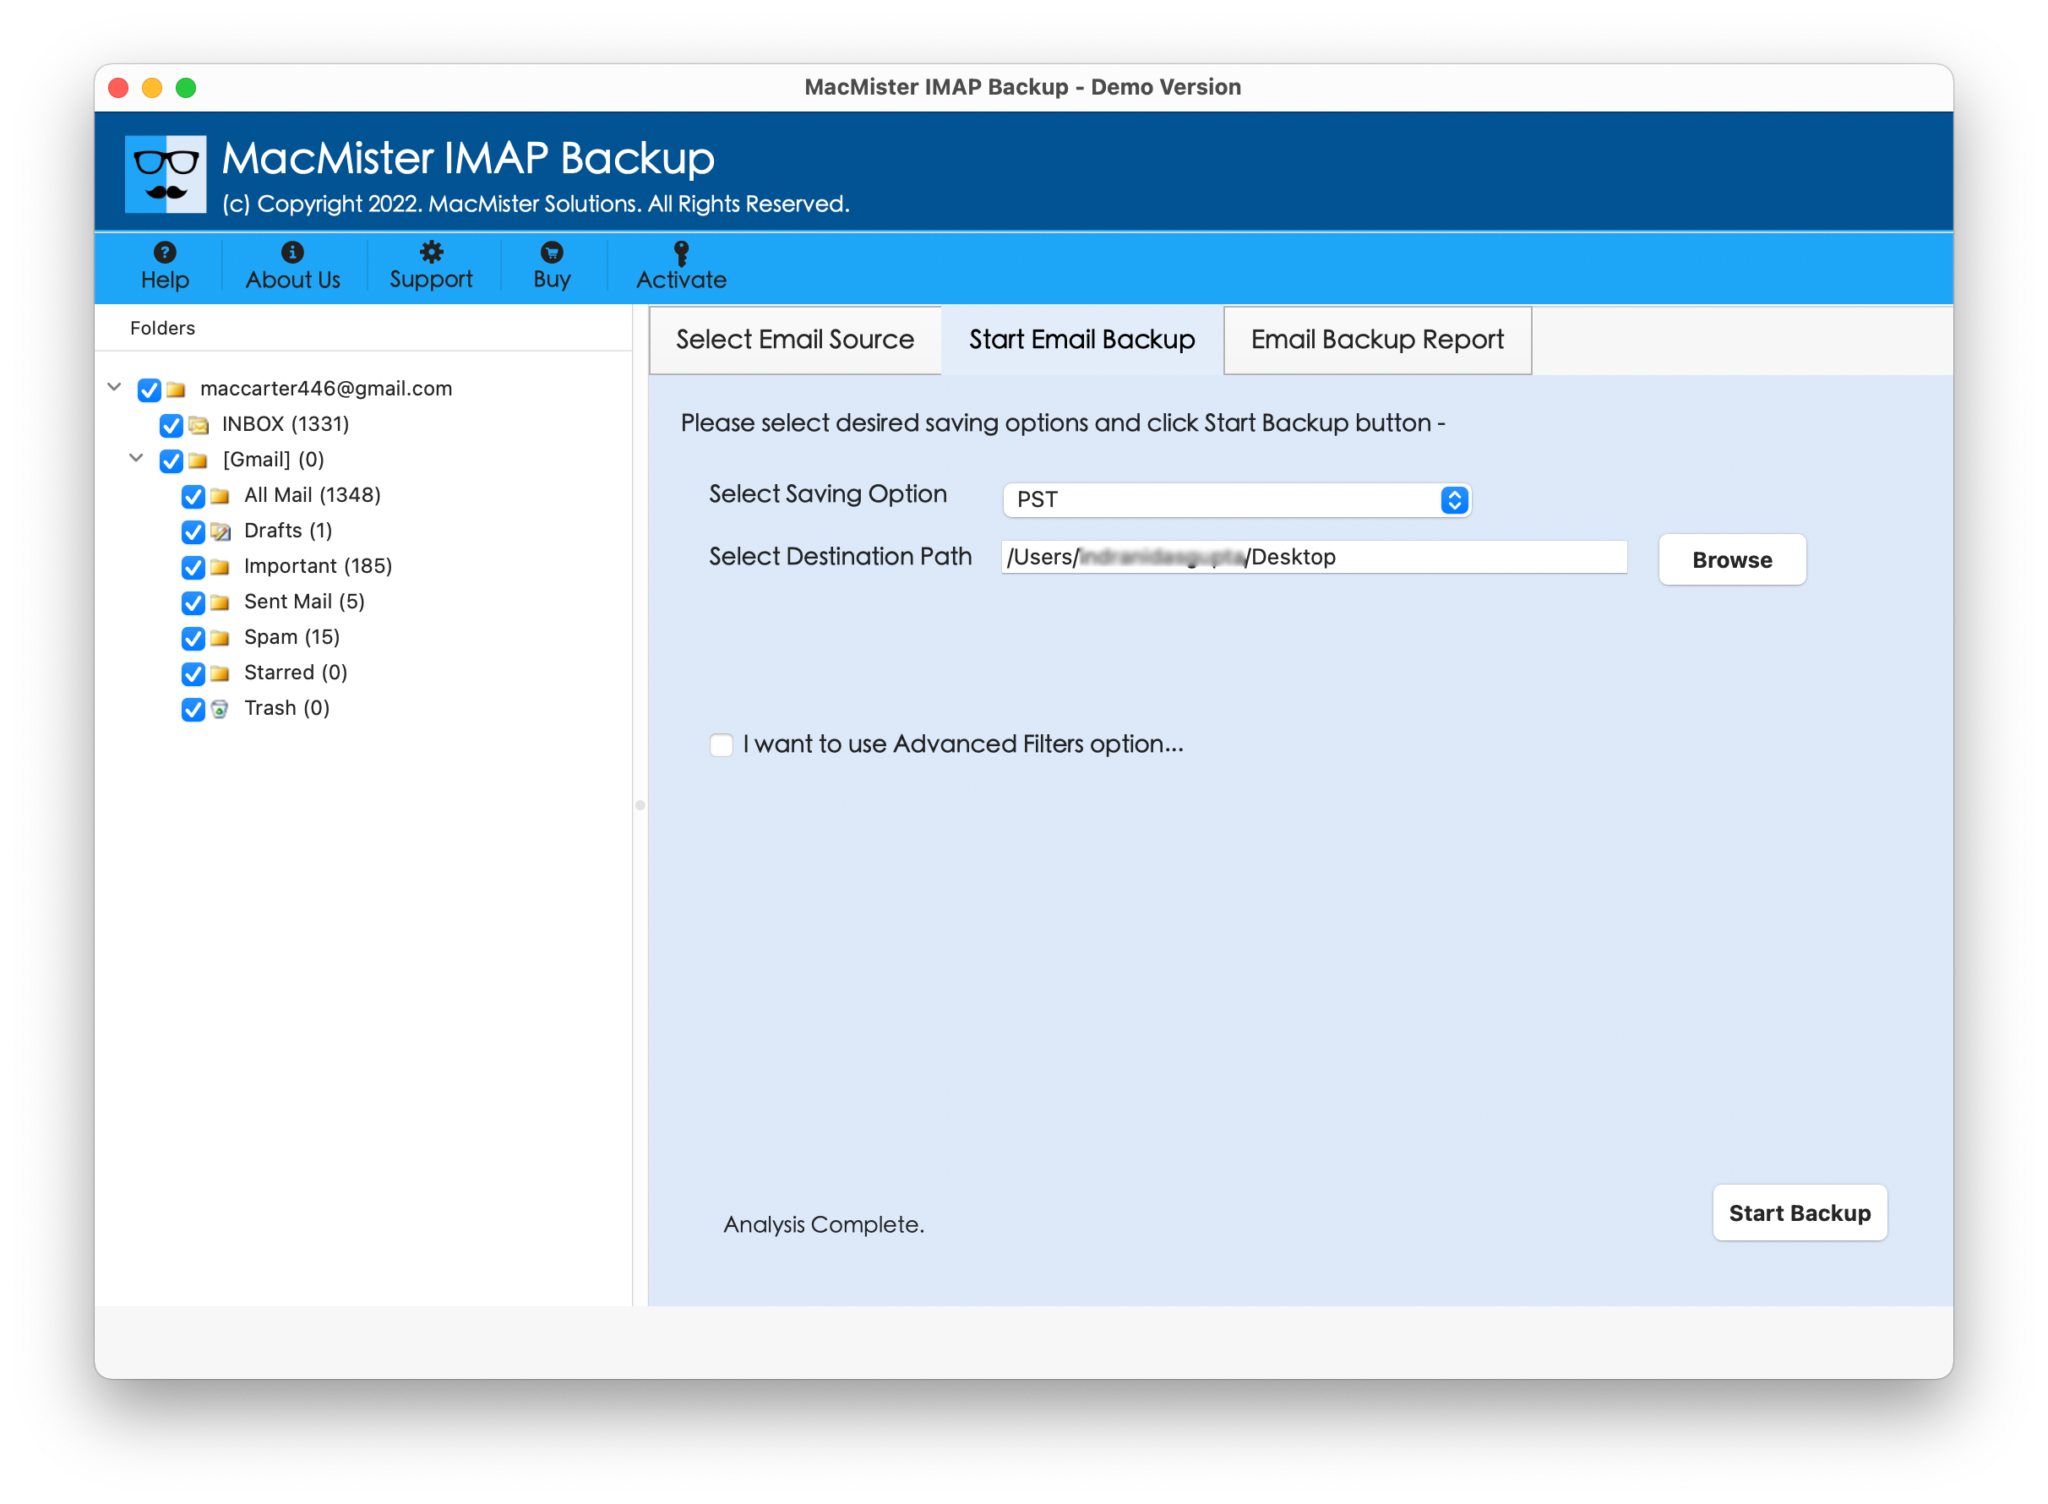Click the Browse button
The image size is (2048, 1504).
pyautogui.click(x=1731, y=560)
